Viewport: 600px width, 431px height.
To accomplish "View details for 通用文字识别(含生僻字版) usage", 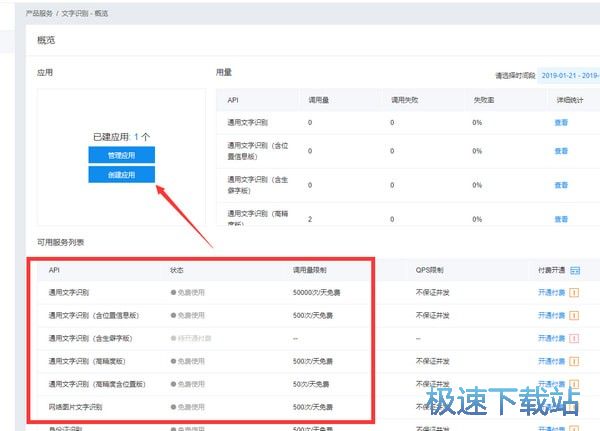I will (561, 185).
